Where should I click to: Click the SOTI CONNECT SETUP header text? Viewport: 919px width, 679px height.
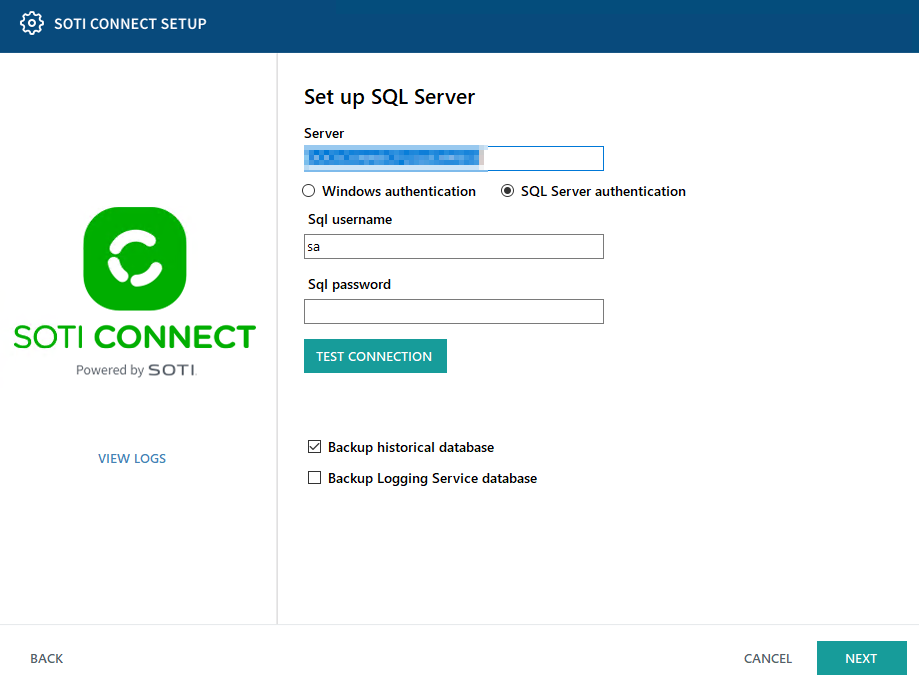129,22
